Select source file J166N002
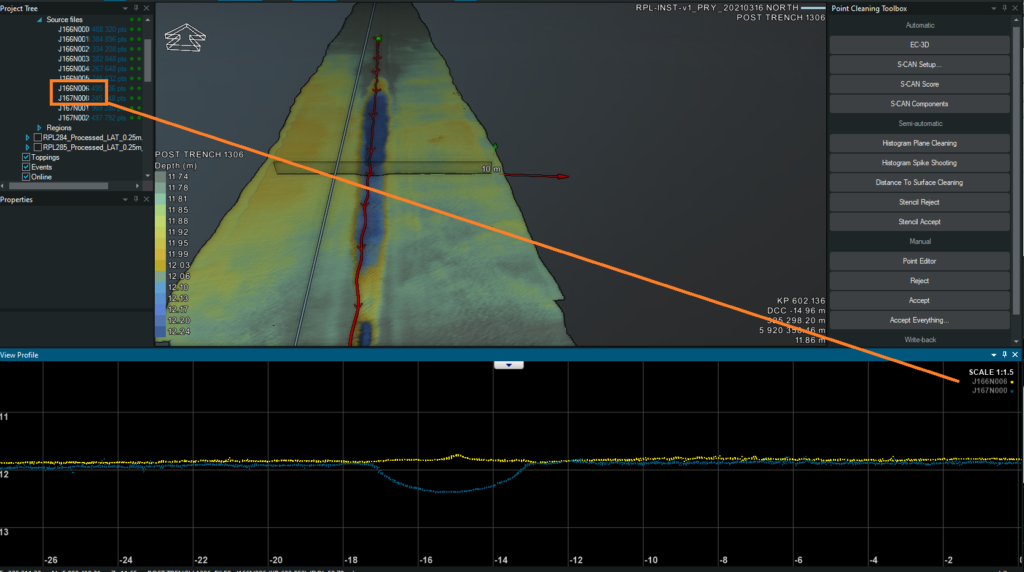Viewport: 1024px width, 572px height. click(73, 49)
